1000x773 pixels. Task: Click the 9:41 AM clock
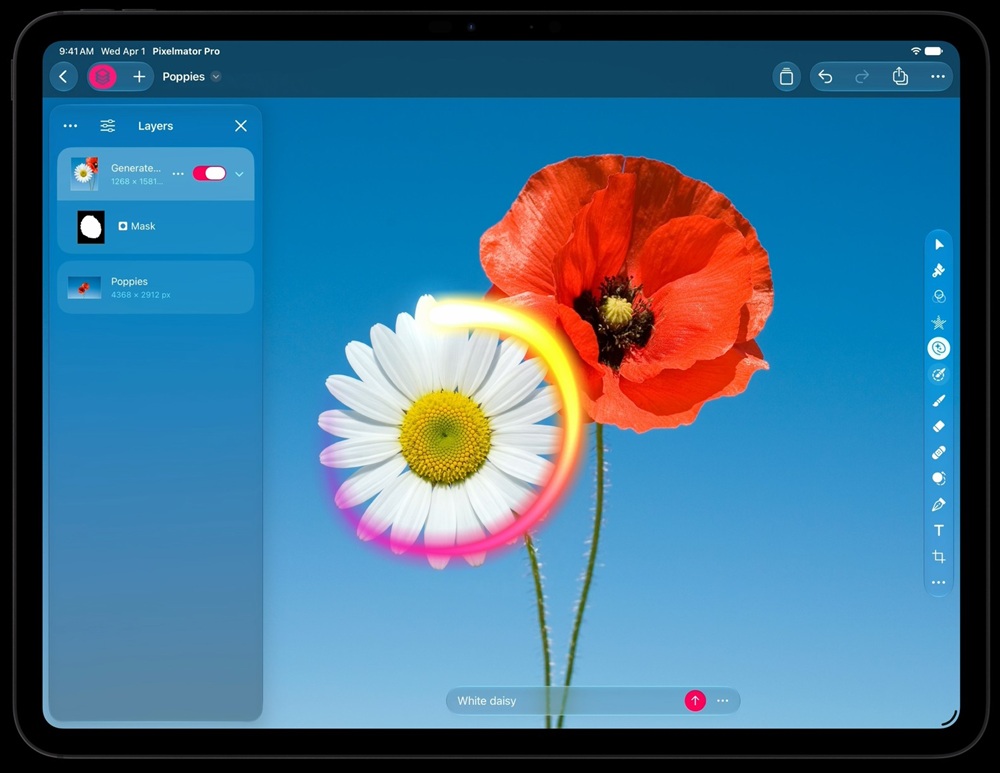point(77,51)
